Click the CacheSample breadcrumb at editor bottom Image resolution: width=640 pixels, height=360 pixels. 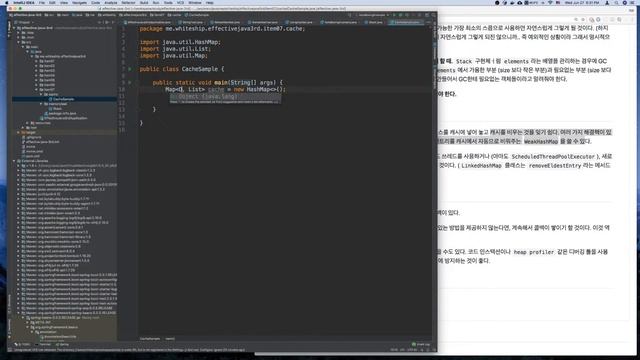pyautogui.click(x=150, y=339)
